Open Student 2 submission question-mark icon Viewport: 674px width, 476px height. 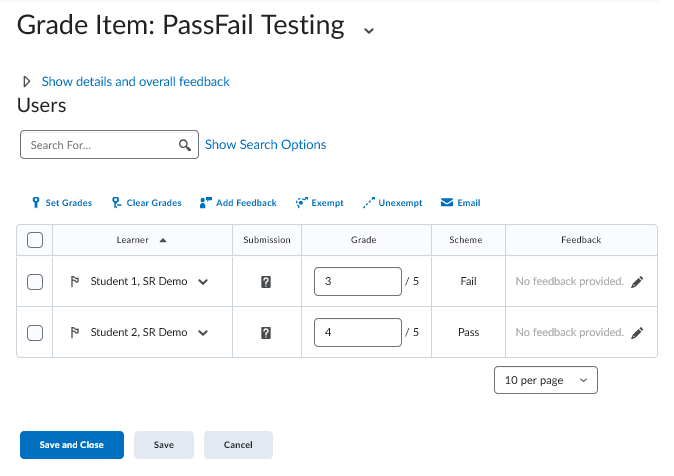click(266, 333)
